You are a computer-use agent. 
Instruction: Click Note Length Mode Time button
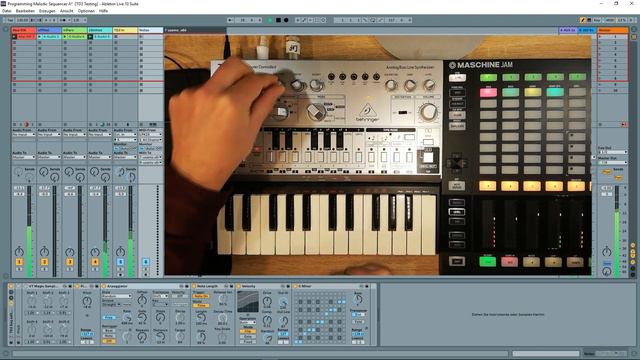[201, 305]
